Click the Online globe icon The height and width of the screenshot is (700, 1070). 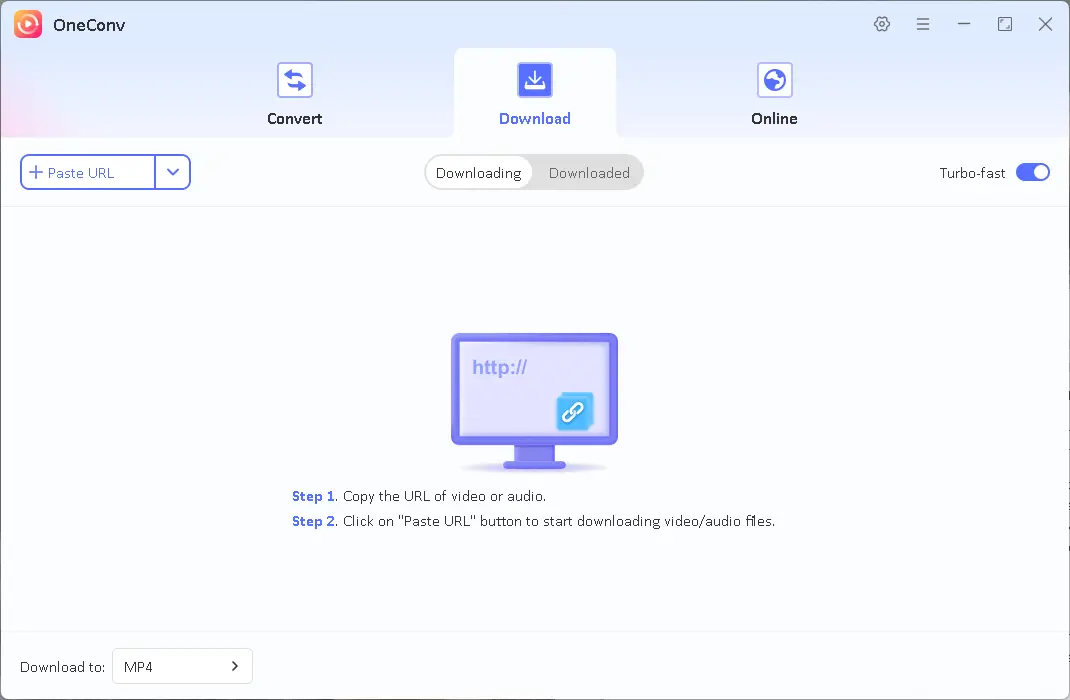(775, 80)
